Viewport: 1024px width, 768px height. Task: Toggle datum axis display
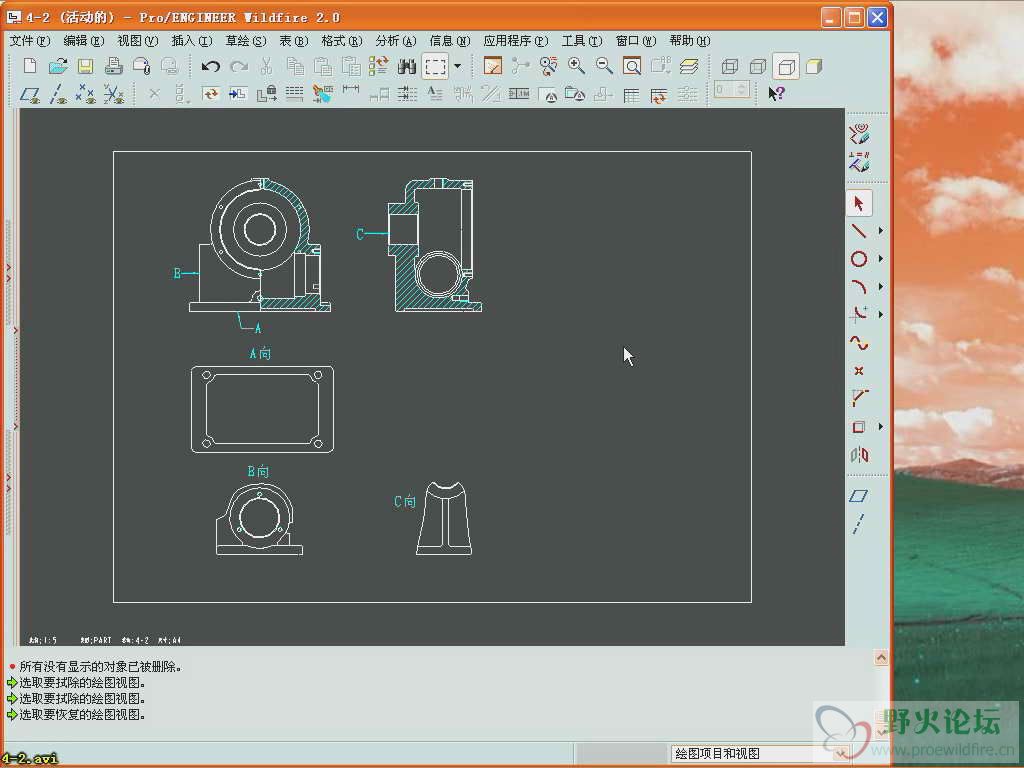tap(58, 94)
